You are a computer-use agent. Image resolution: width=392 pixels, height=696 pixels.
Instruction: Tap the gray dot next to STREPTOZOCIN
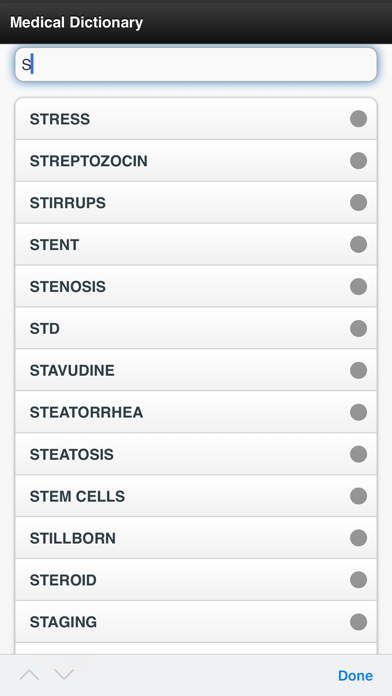pos(358,161)
